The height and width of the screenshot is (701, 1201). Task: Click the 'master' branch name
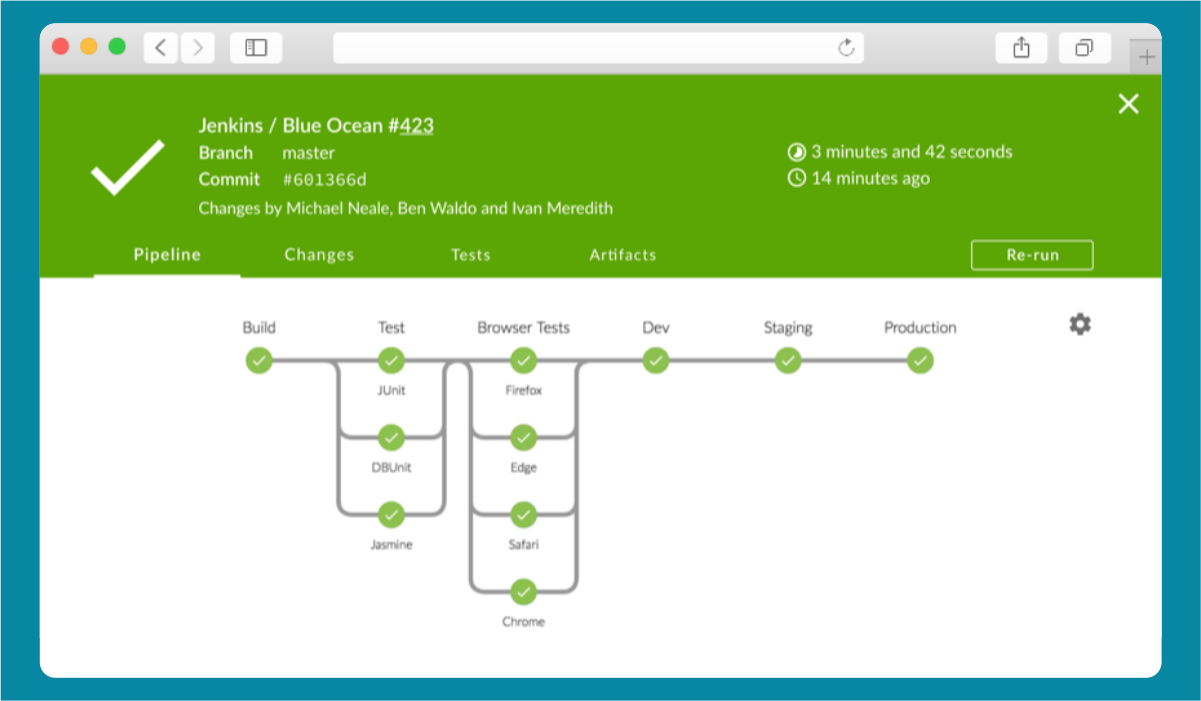point(308,153)
